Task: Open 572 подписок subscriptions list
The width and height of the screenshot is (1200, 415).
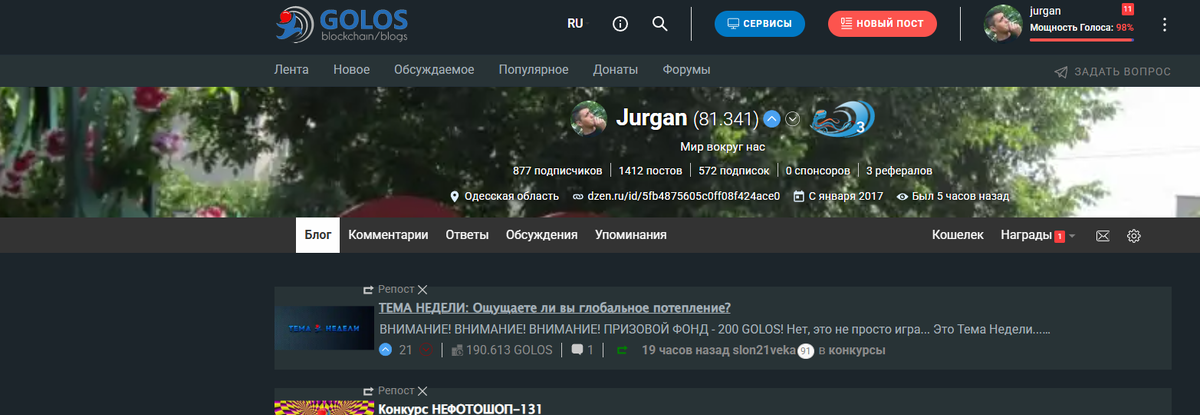Action: point(734,170)
